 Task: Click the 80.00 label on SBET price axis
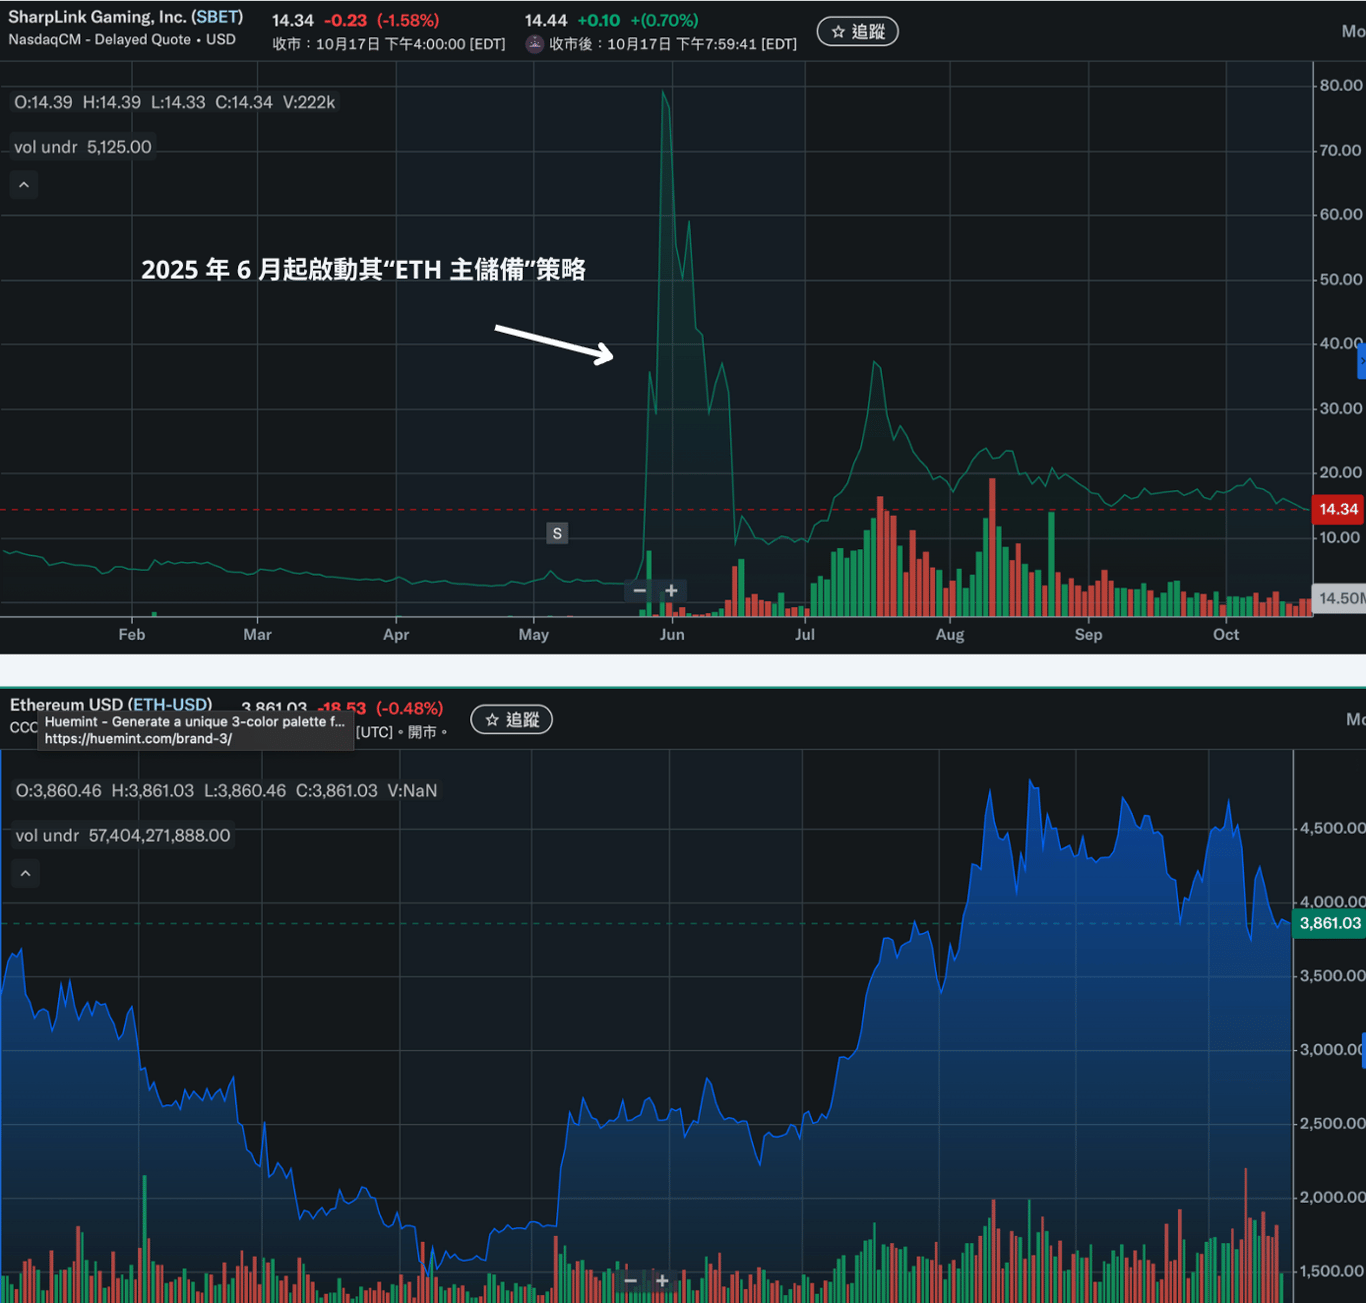(x=1341, y=85)
